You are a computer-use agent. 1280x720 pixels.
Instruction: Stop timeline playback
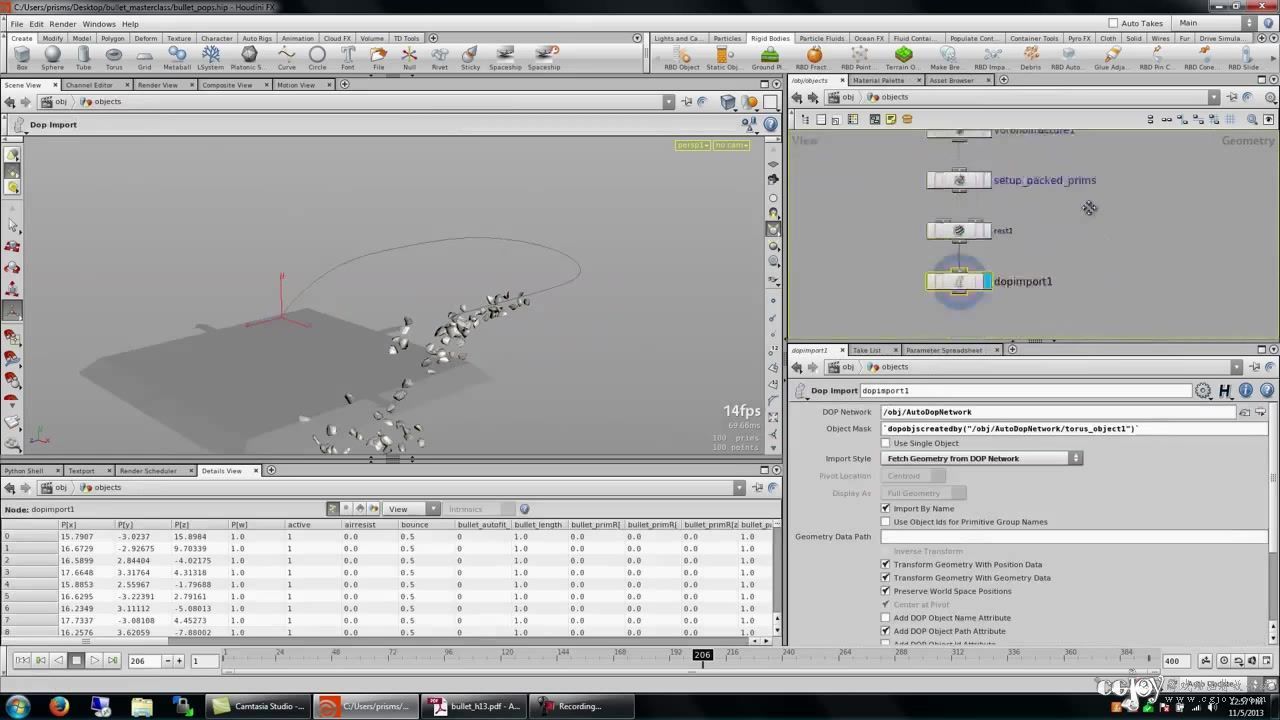[x=76, y=661]
